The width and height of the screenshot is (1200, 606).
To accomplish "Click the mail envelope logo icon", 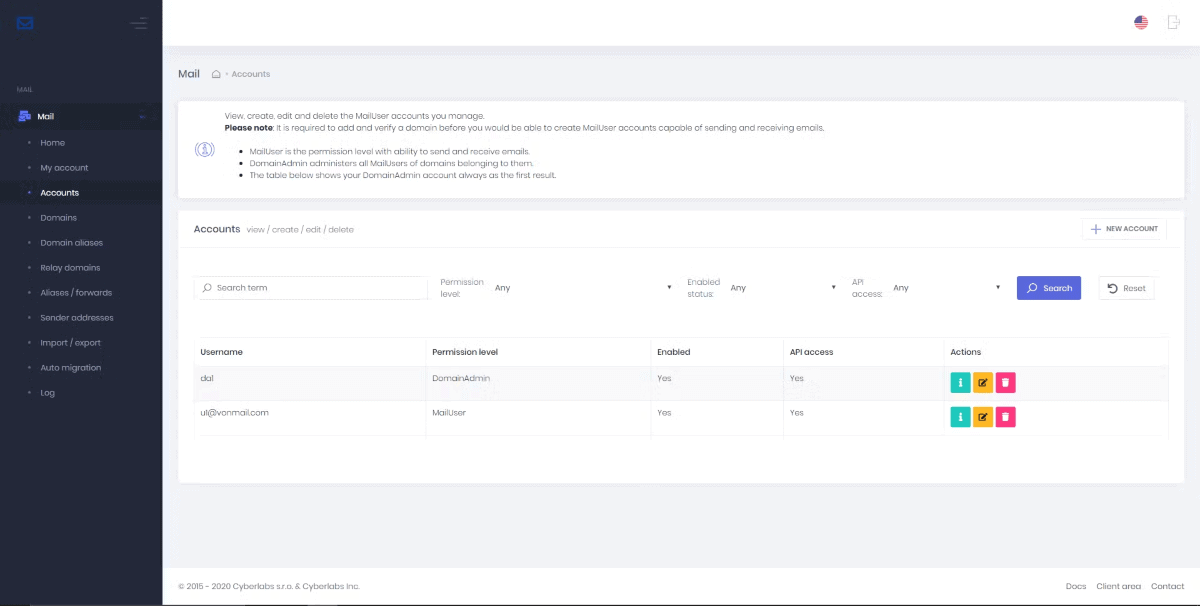I will [26, 23].
